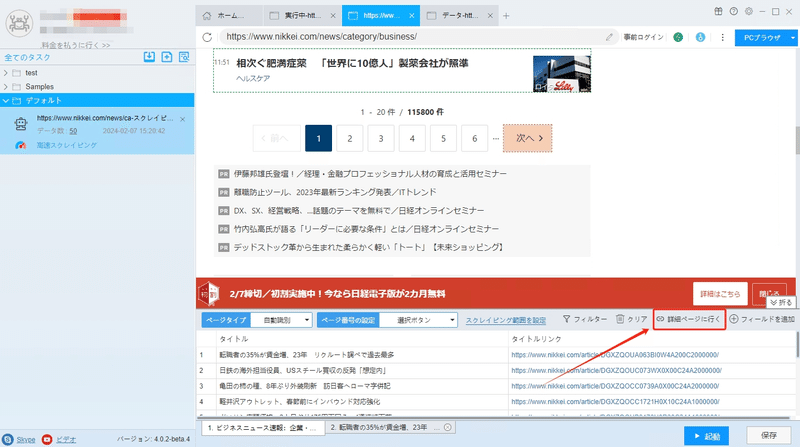The image size is (800, 447).
Task: Go to page 5 in pagination
Action: (x=443, y=138)
